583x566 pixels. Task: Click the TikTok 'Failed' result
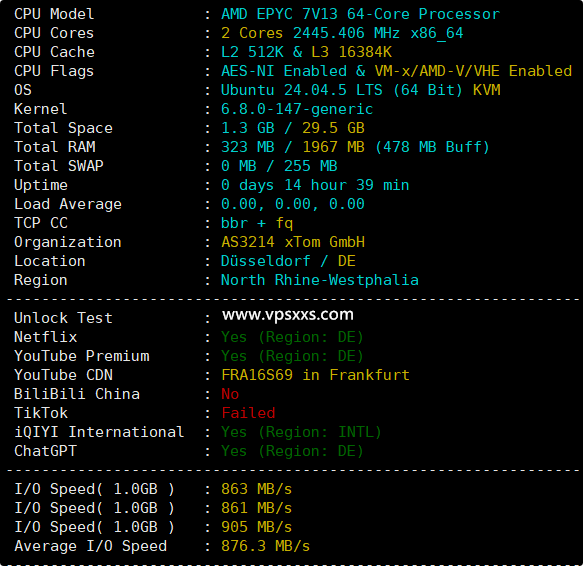[x=248, y=413]
